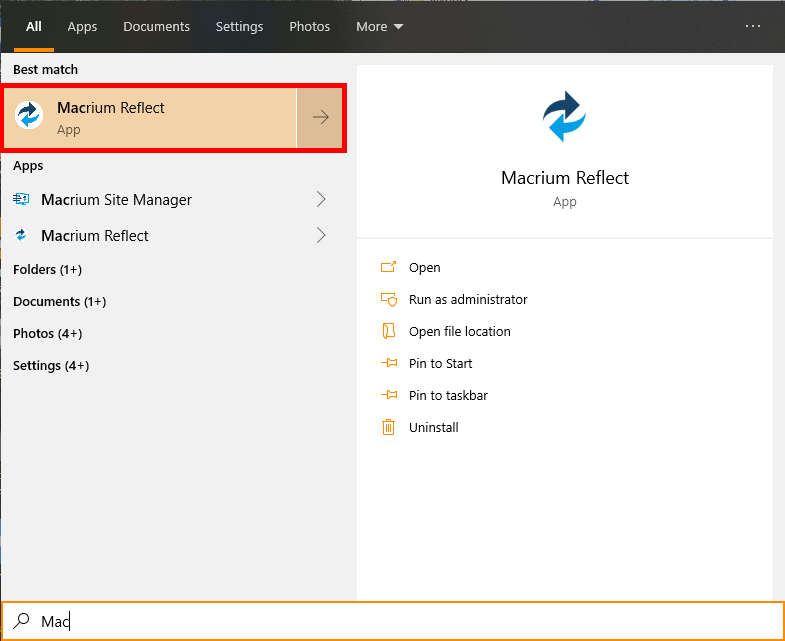
Task: Switch to the Documents tab
Action: (x=156, y=27)
